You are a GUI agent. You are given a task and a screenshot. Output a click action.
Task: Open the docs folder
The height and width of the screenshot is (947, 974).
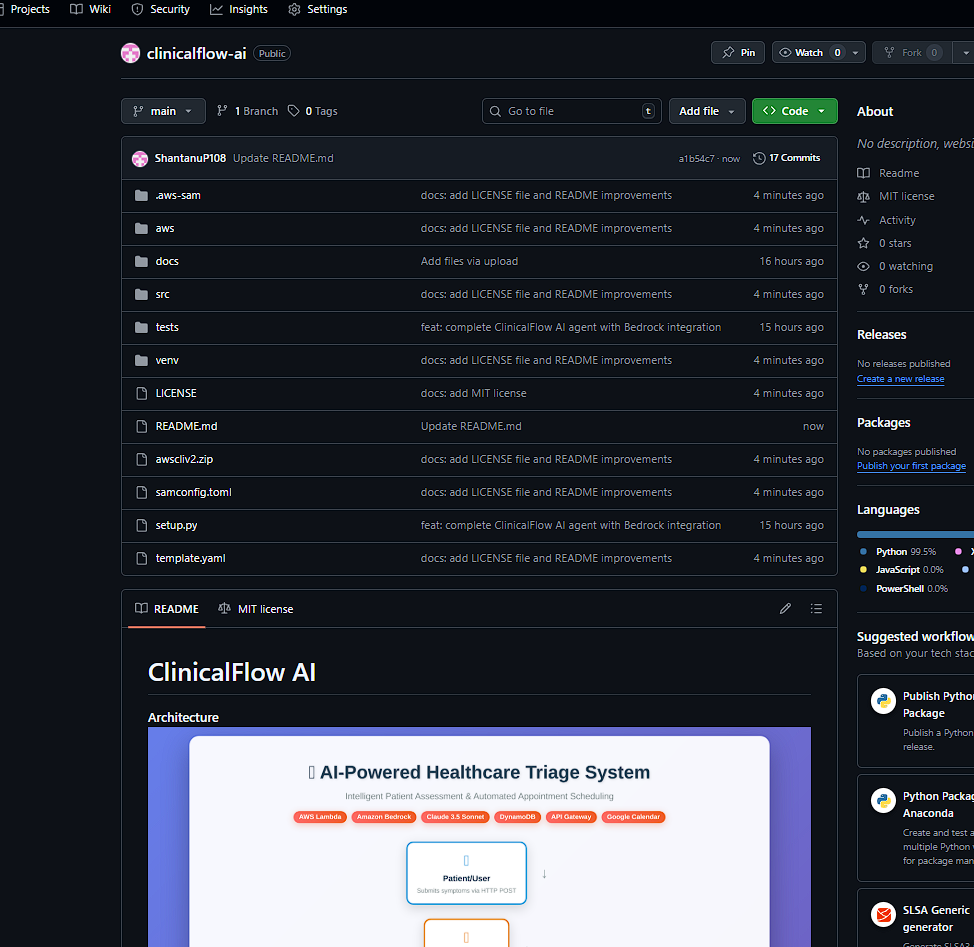(x=167, y=261)
